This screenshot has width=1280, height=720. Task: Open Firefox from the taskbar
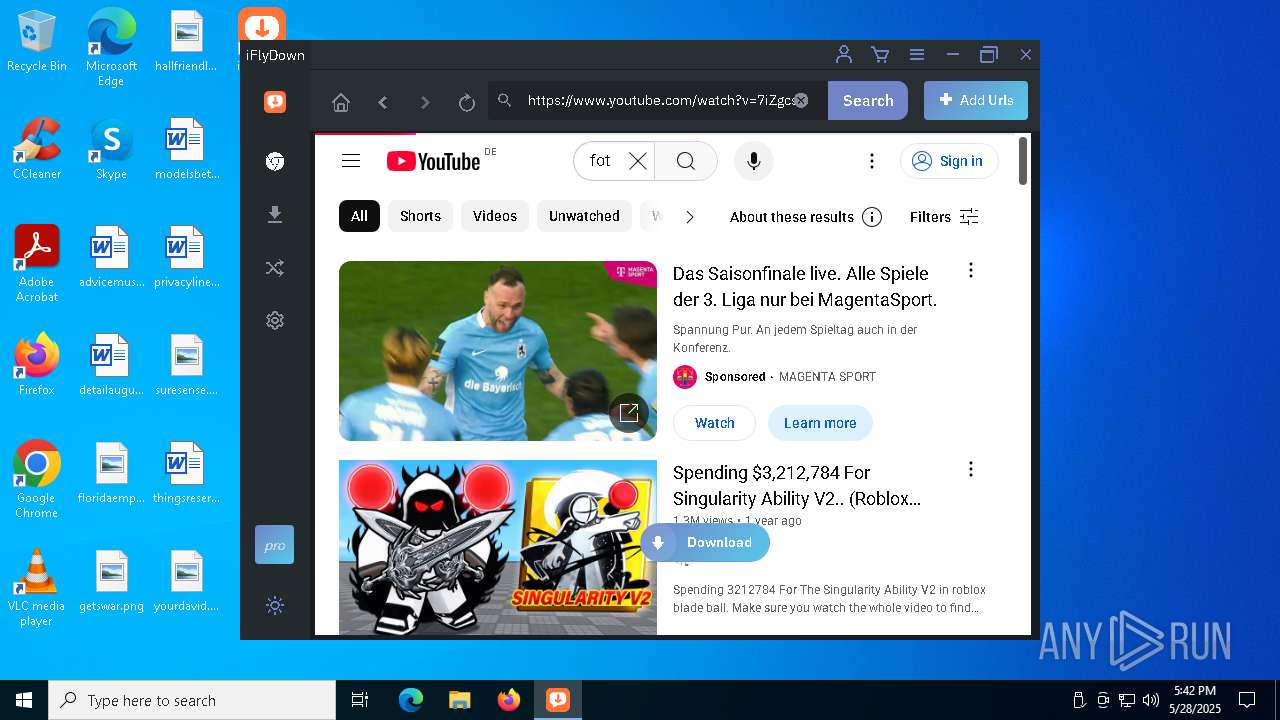tap(509, 700)
